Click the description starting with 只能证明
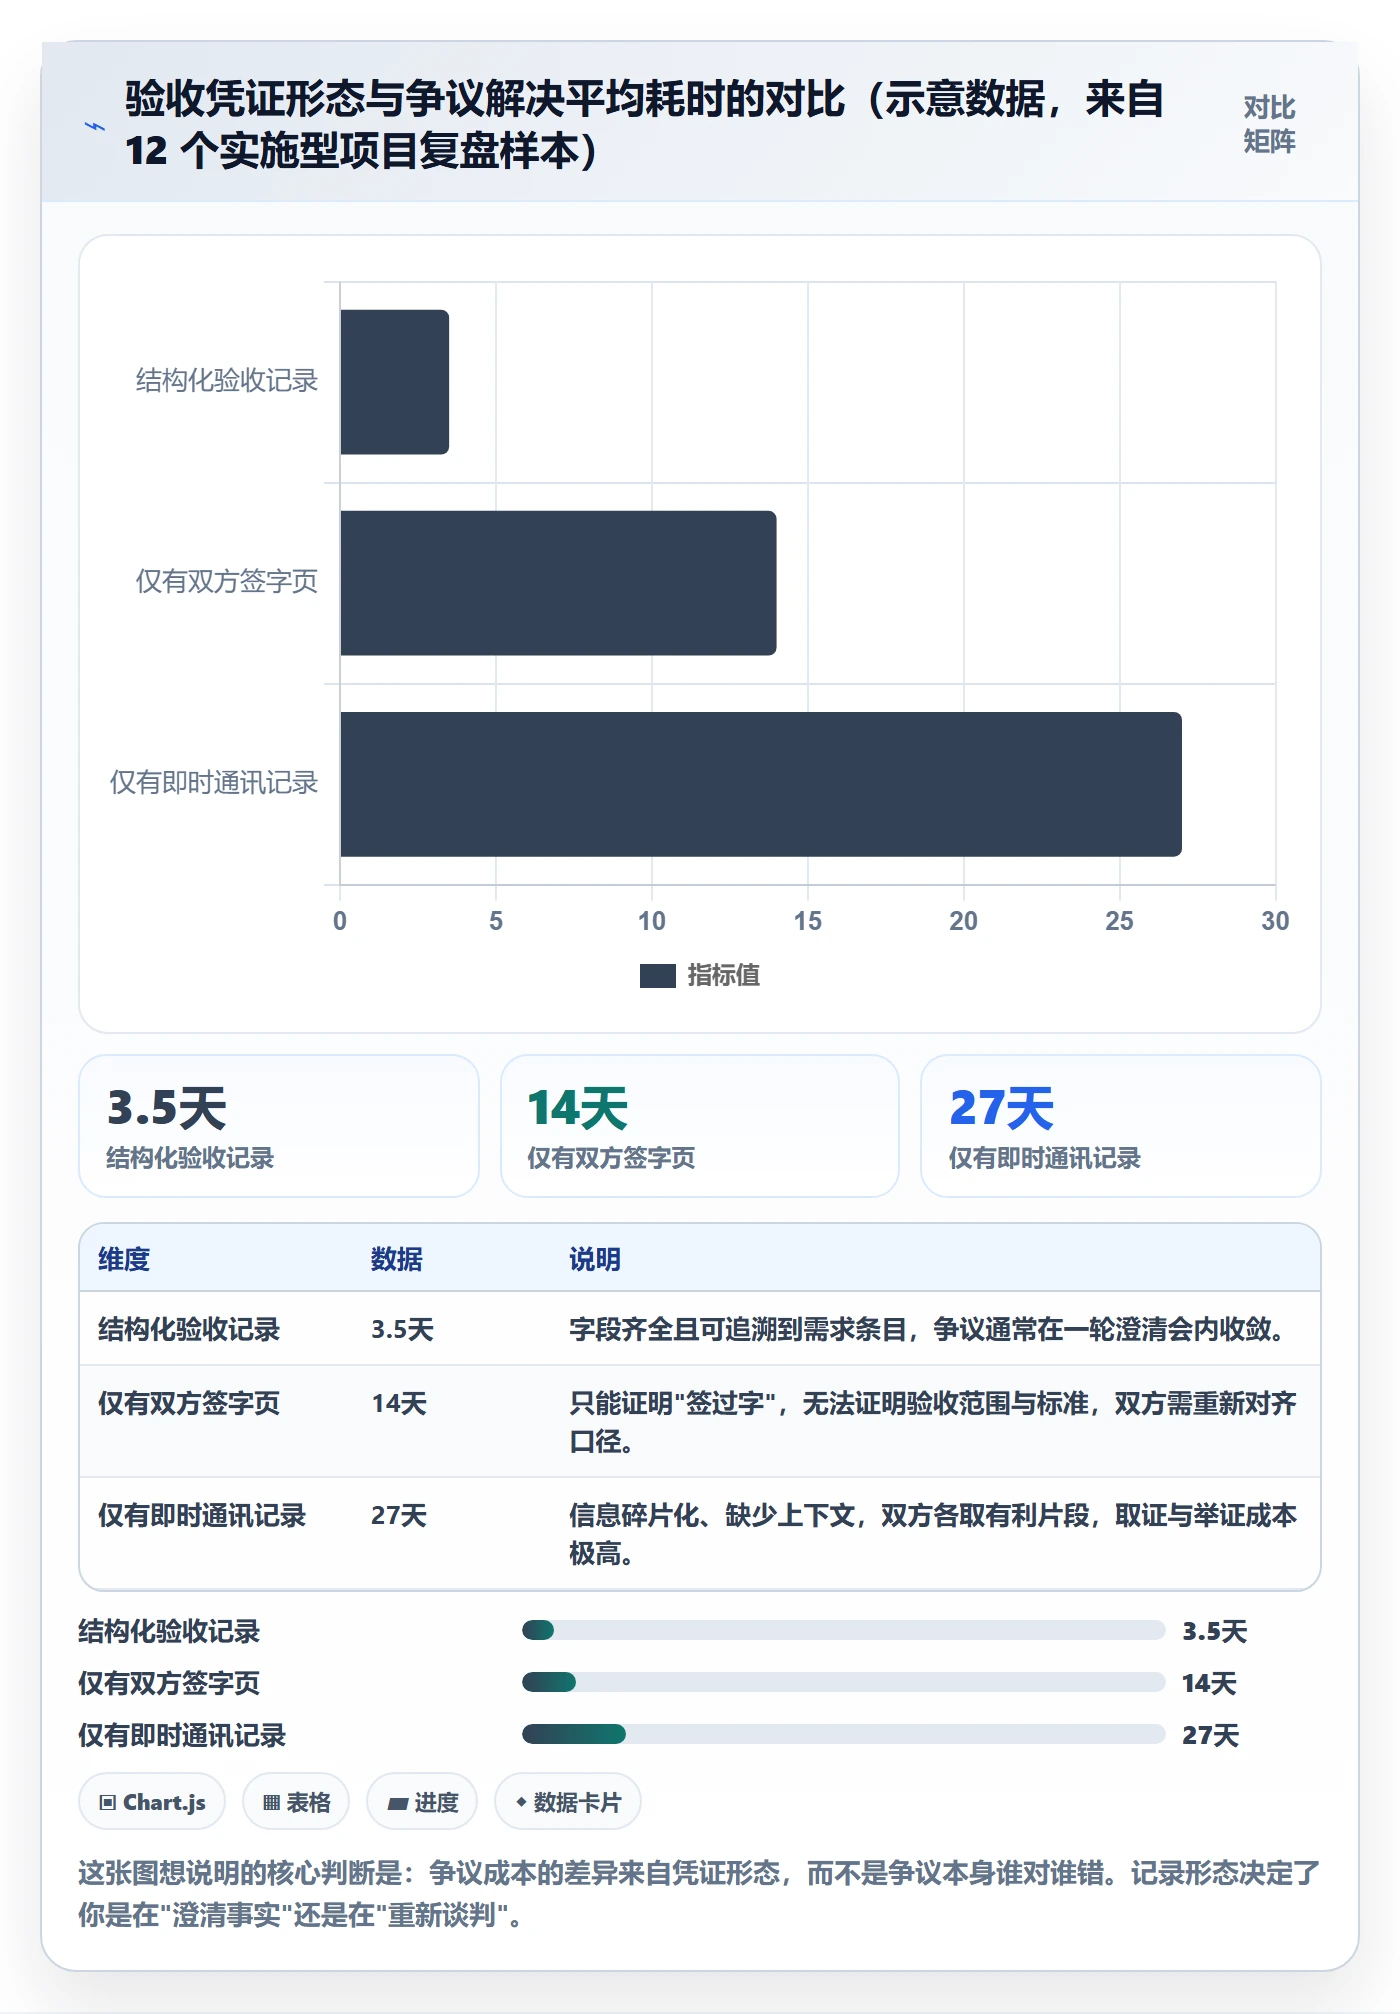Screen dimensions: 1400x2014 pos(933,1422)
